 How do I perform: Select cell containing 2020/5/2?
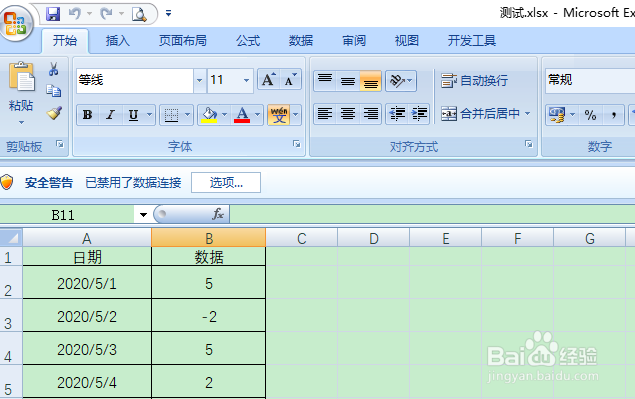(87, 316)
